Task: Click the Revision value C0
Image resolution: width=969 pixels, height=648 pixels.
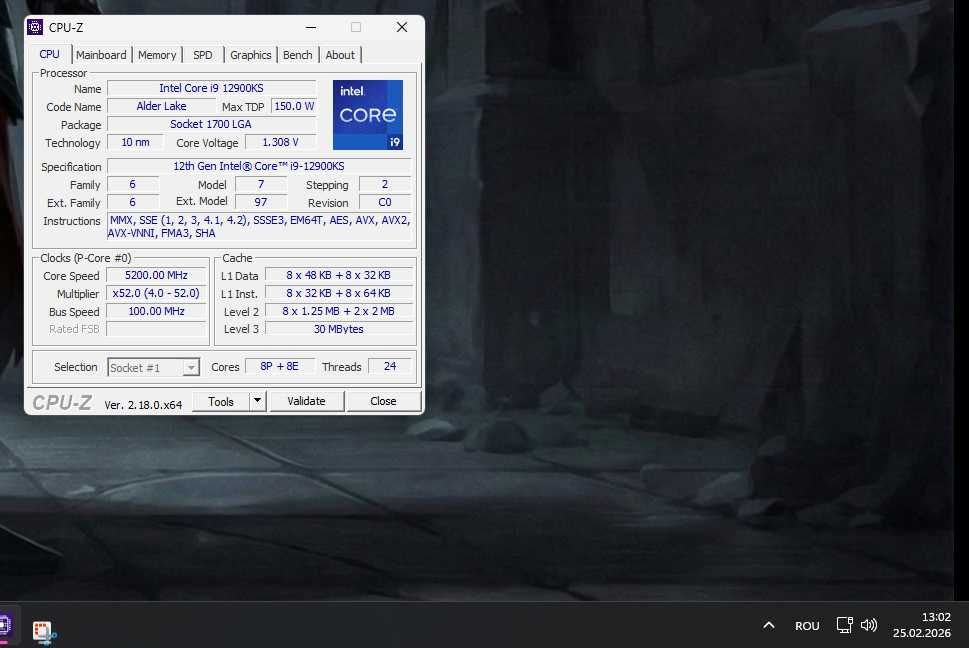Action: tap(385, 202)
